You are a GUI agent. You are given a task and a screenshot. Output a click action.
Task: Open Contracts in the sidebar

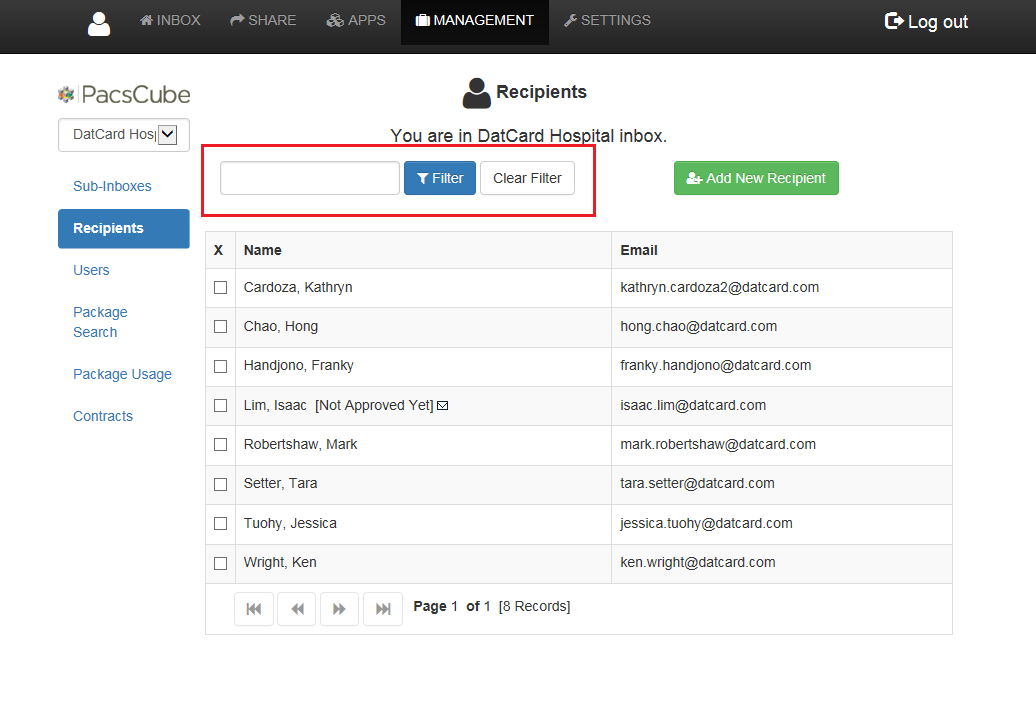(x=103, y=416)
